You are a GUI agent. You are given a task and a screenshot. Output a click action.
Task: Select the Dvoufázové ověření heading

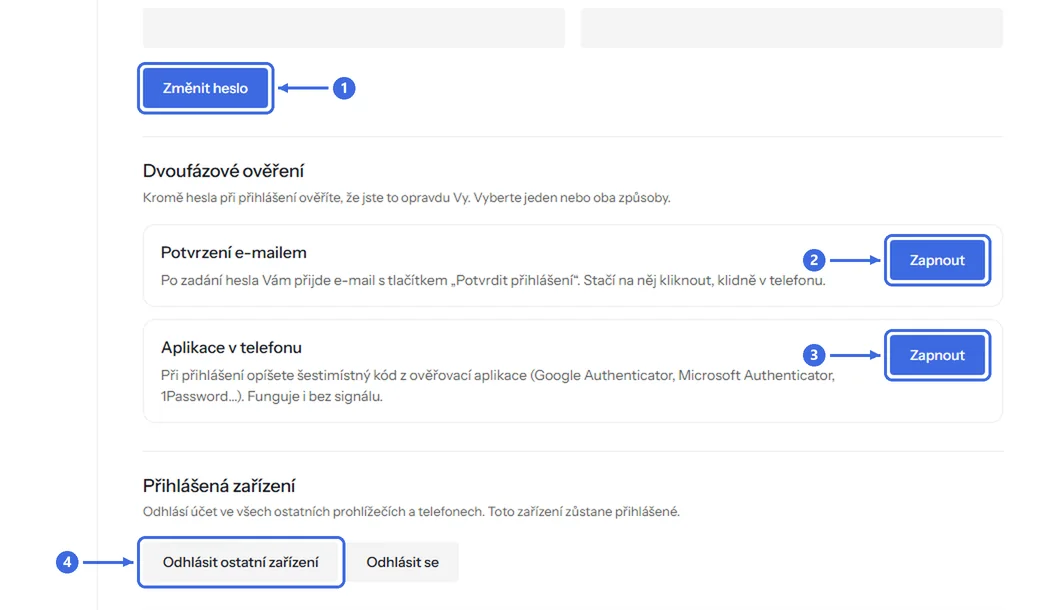pos(224,171)
